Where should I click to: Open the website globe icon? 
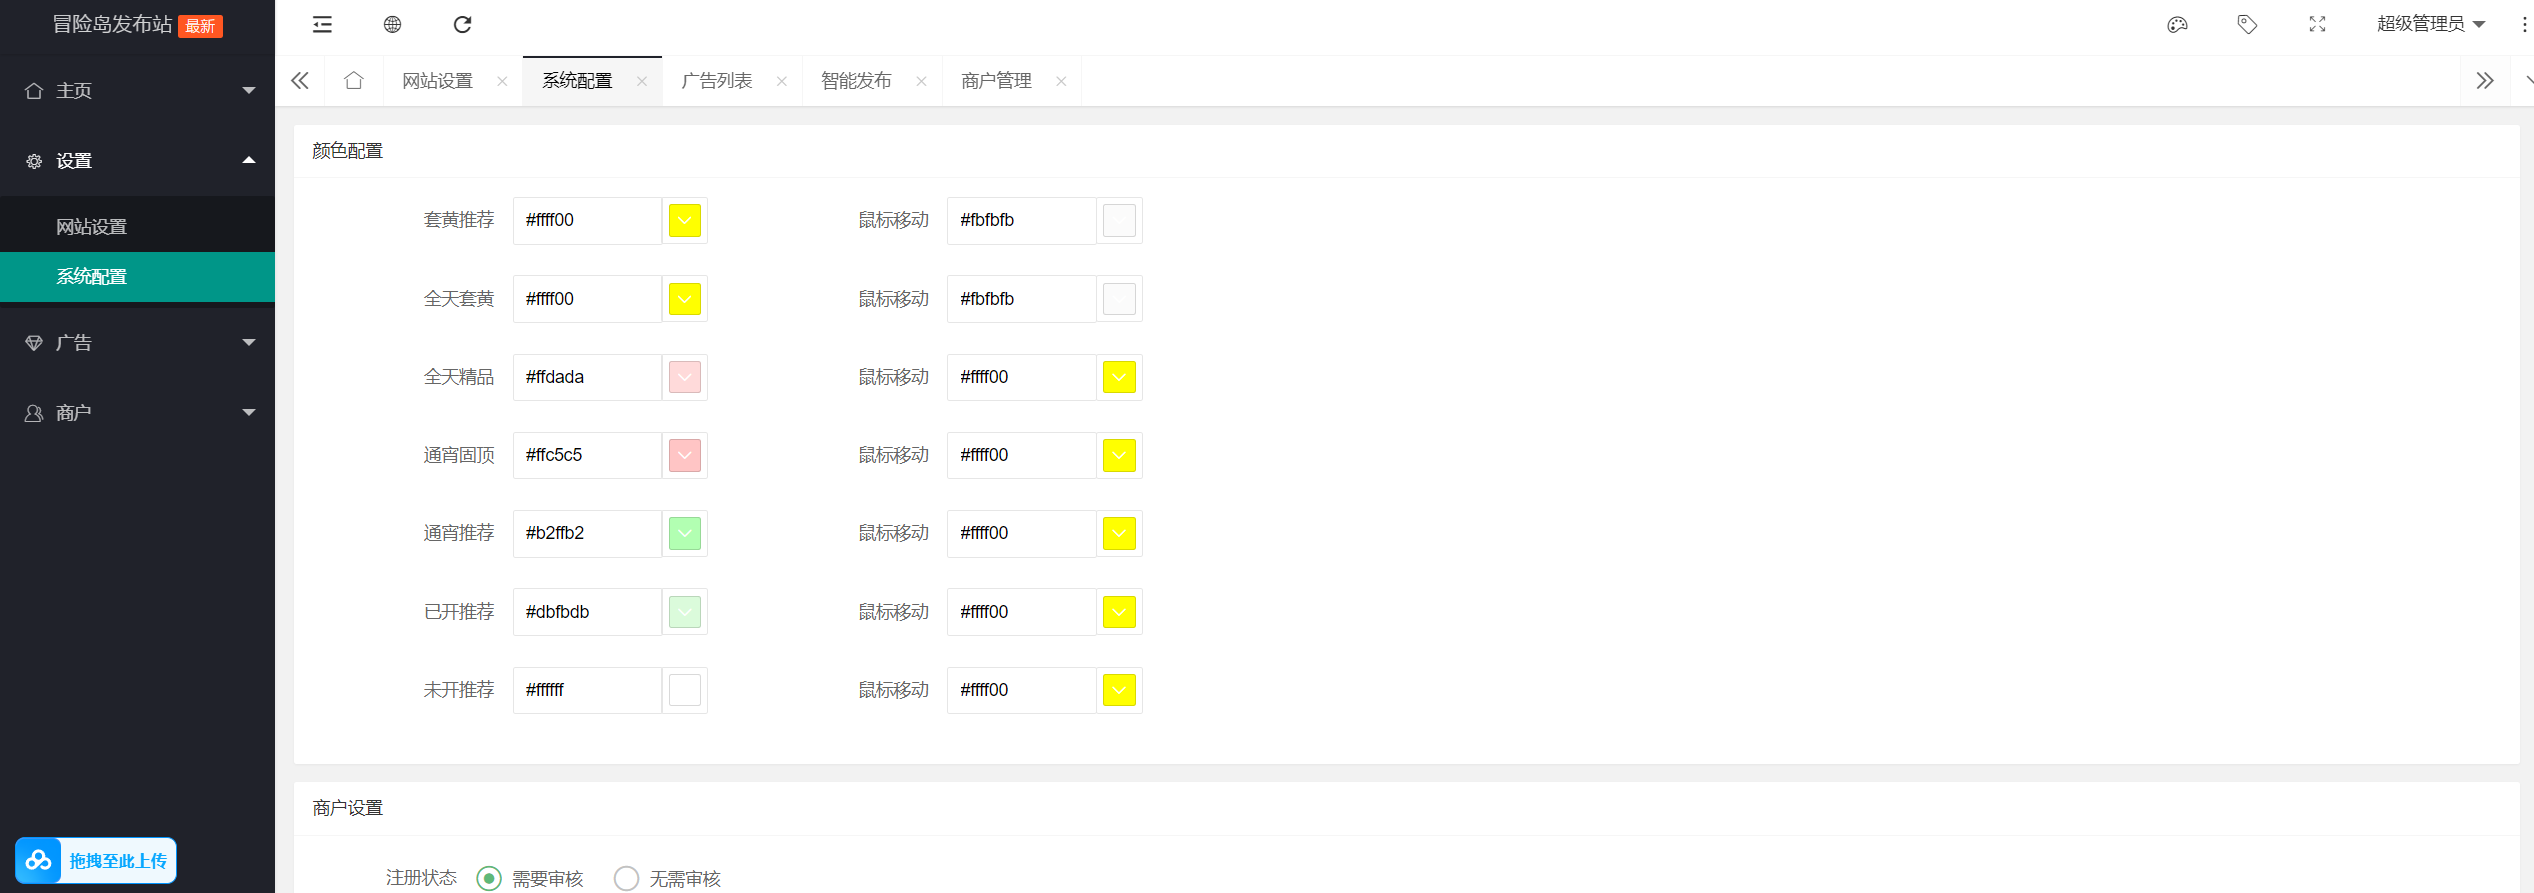392,25
